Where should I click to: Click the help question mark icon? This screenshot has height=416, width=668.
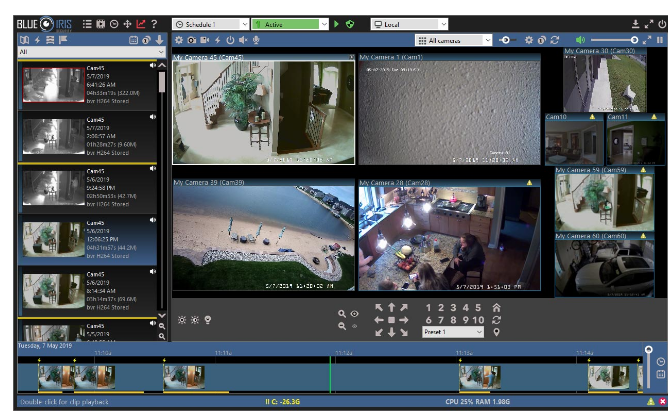[153, 23]
